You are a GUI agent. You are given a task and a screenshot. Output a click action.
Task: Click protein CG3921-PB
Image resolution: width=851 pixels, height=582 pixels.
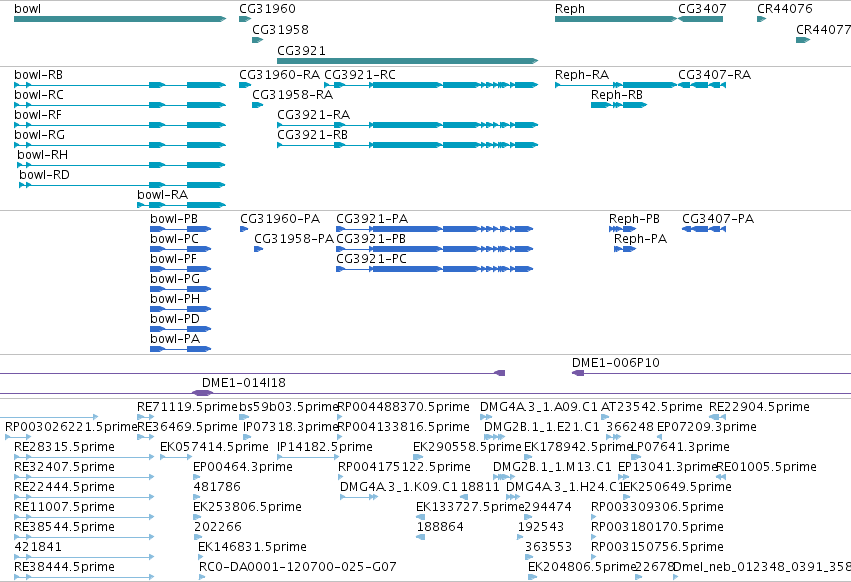[x=434, y=249]
